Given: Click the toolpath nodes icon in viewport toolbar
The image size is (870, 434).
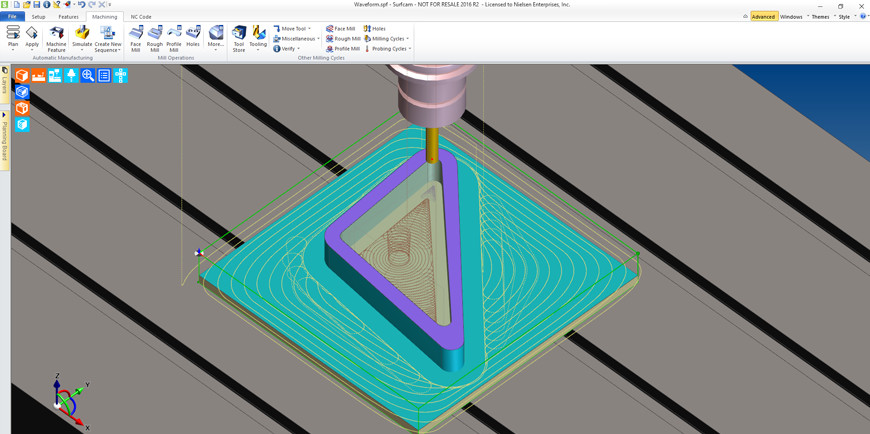Looking at the screenshot, I should (x=120, y=75).
